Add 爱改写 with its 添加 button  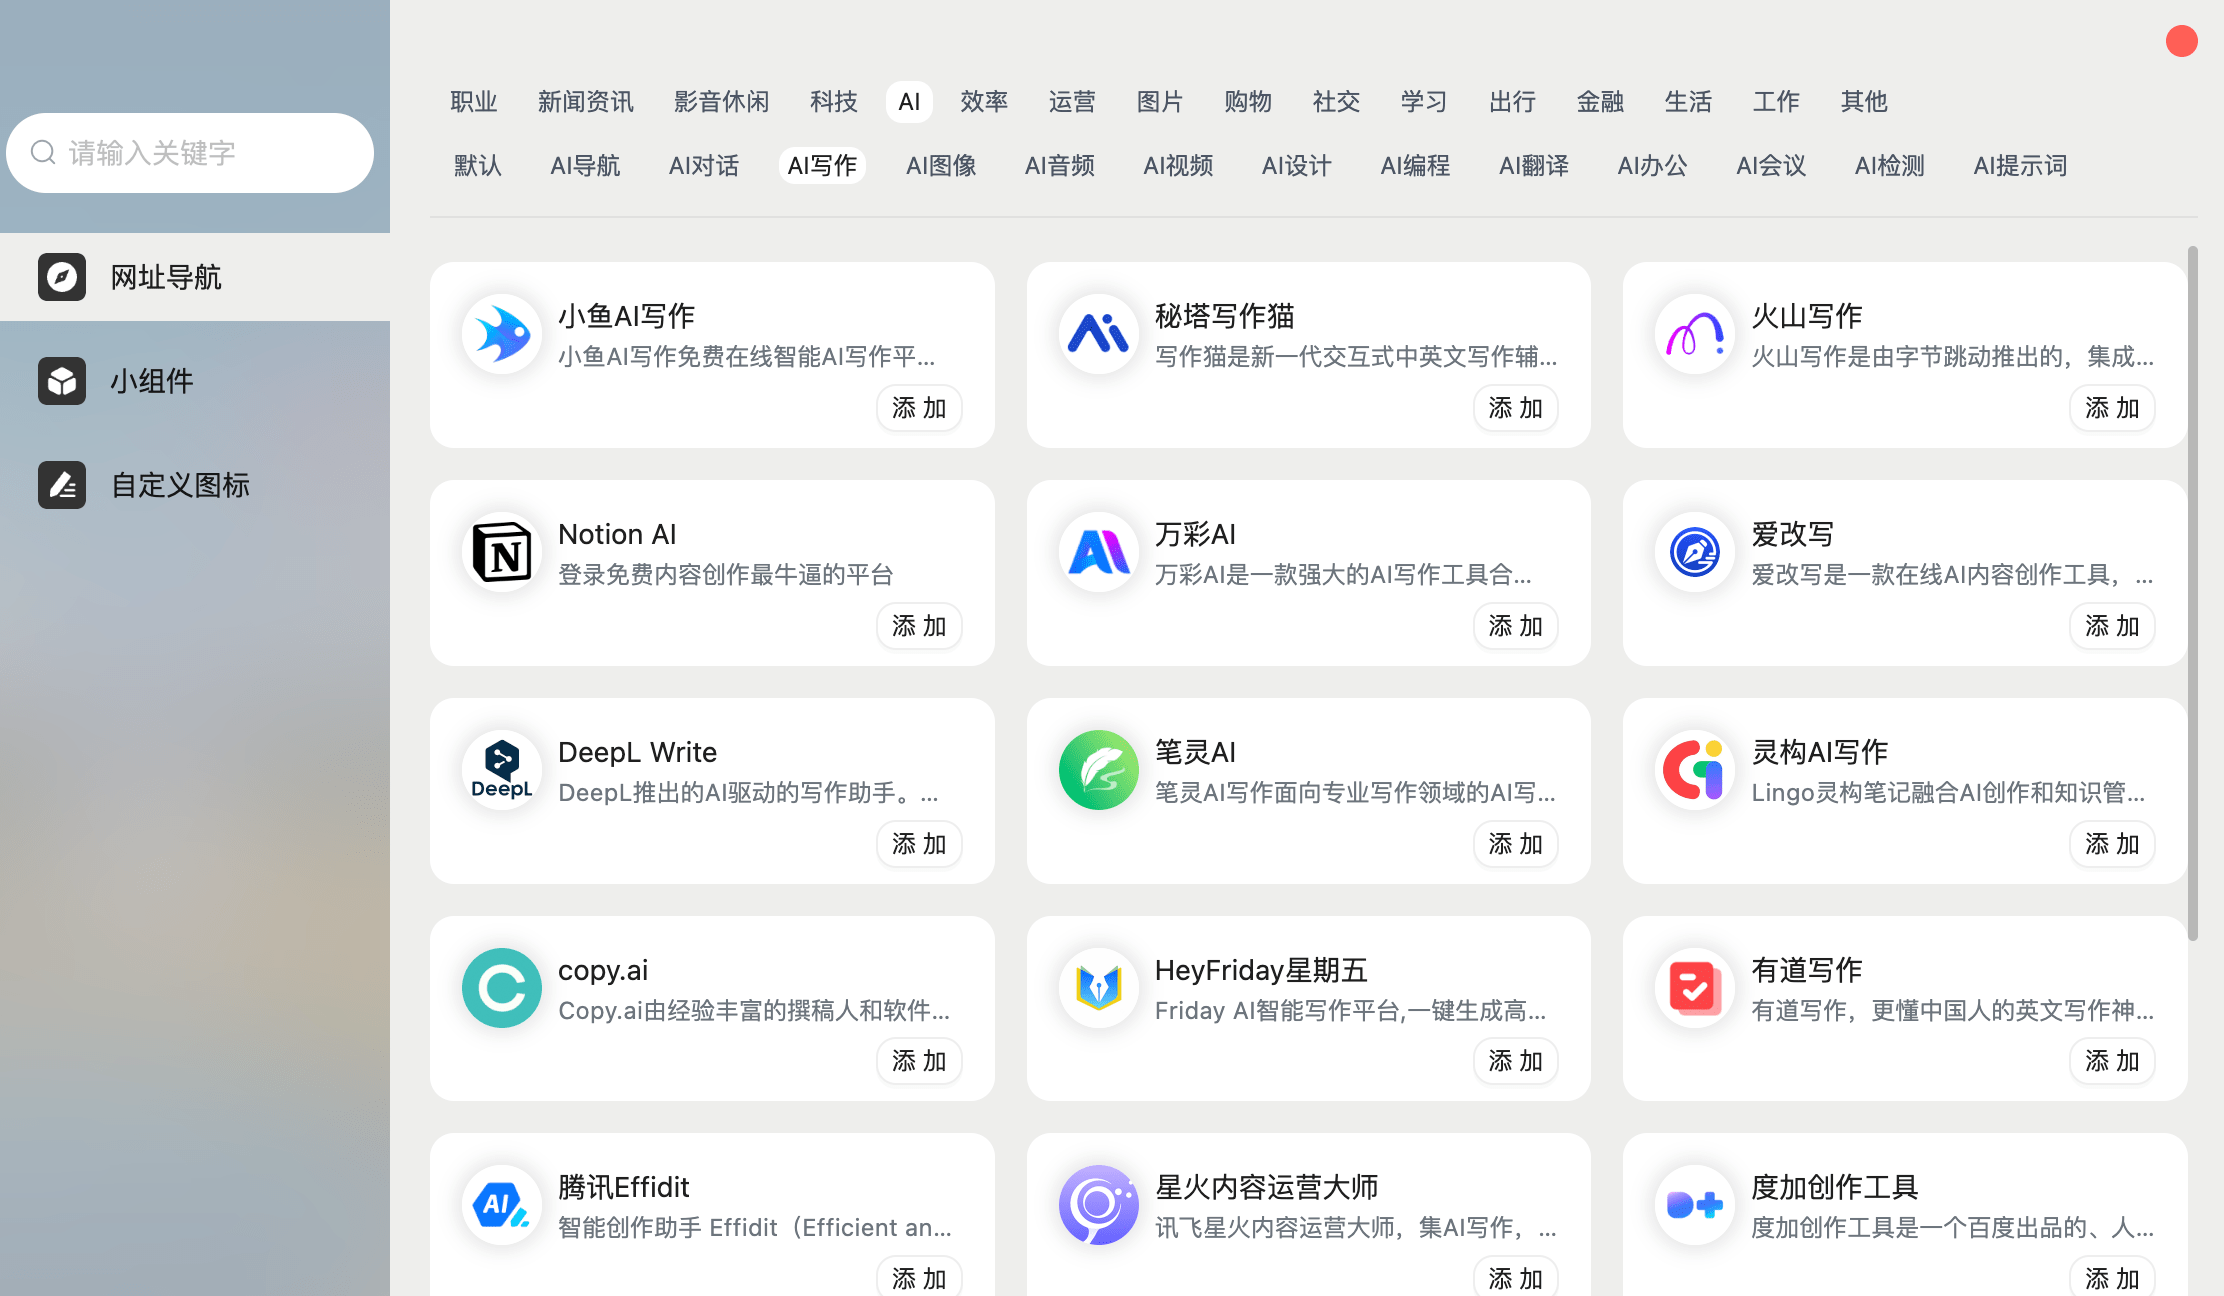pyautogui.click(x=2112, y=626)
